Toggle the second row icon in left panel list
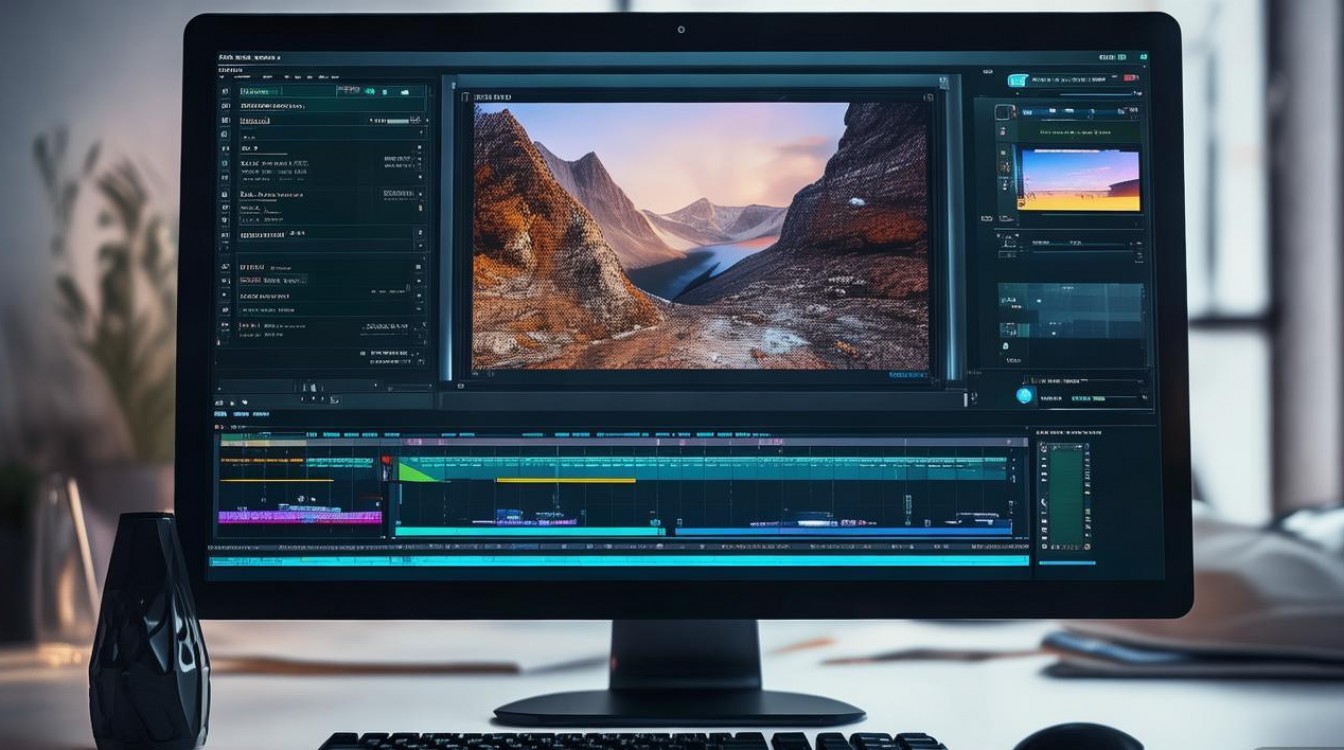This screenshot has width=1344, height=750. pos(225,105)
